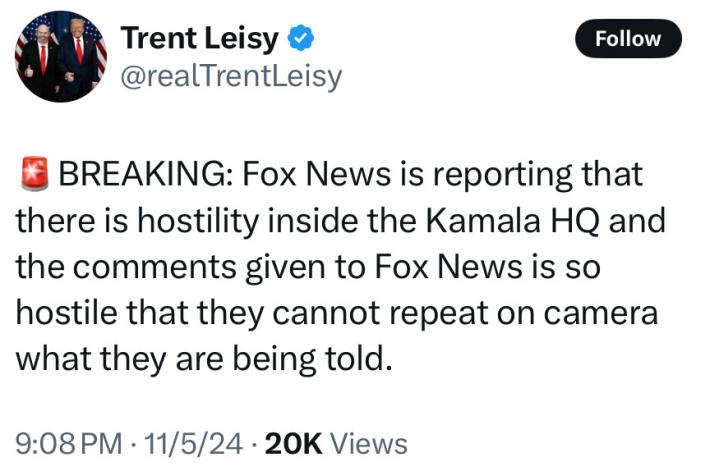The image size is (710, 471).
Task: Click the blue verified checkmark badge
Action: (x=301, y=39)
